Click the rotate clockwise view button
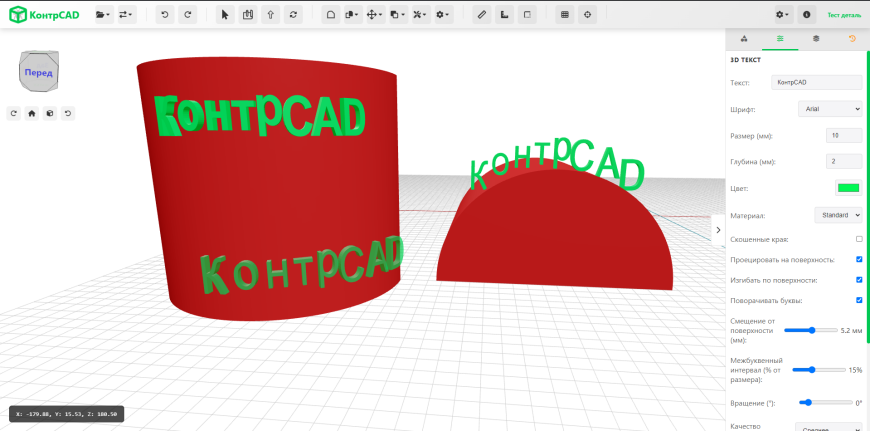Image resolution: width=870 pixels, height=431 pixels. (14, 114)
